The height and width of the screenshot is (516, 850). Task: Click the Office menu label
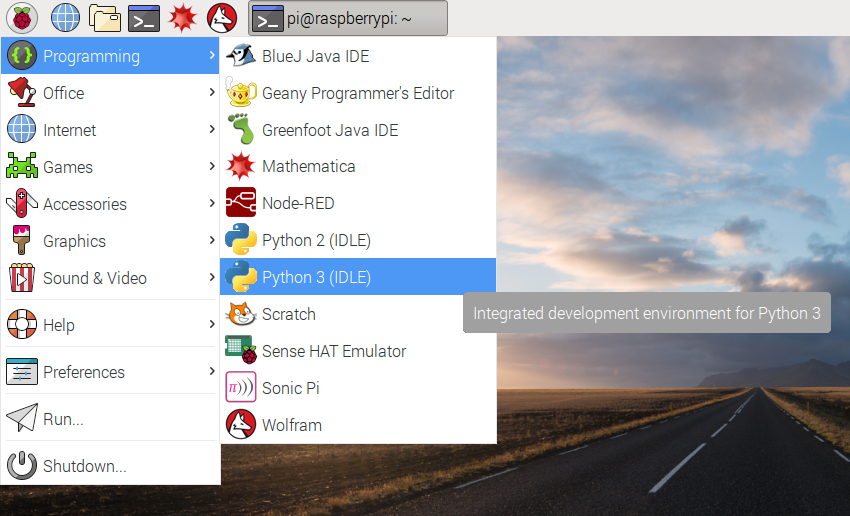pos(63,93)
